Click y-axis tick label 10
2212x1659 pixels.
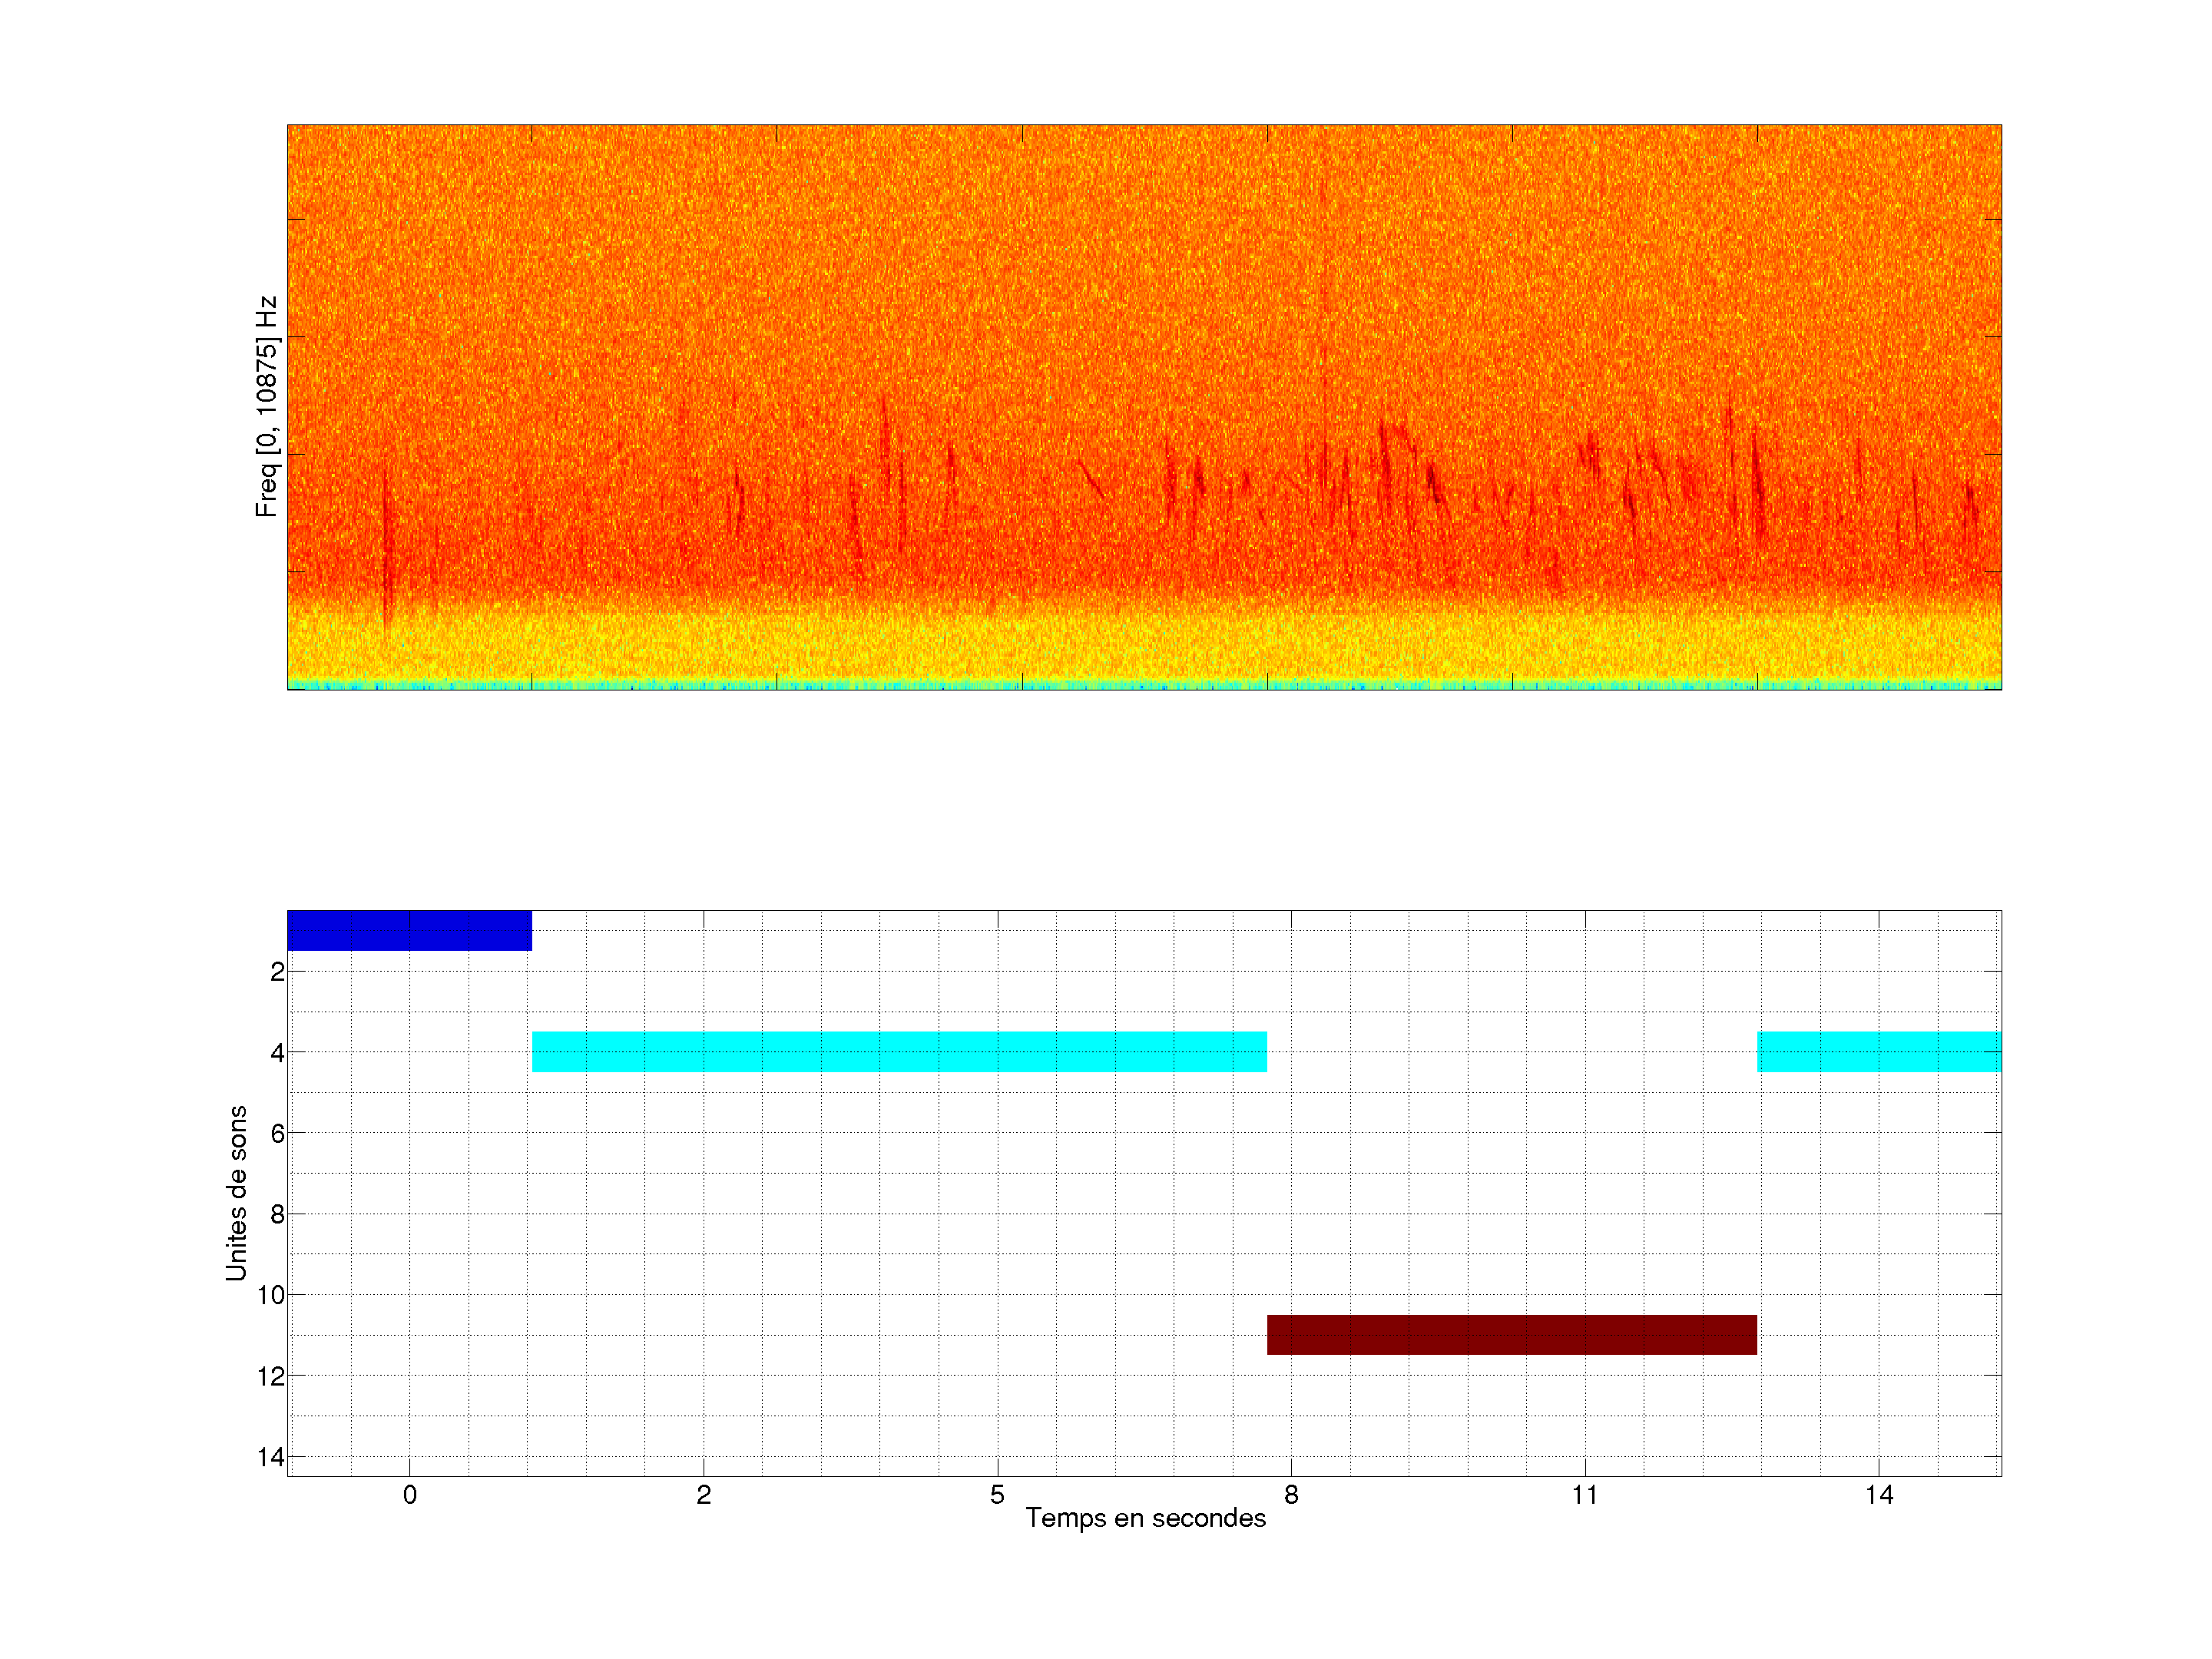click(271, 1295)
